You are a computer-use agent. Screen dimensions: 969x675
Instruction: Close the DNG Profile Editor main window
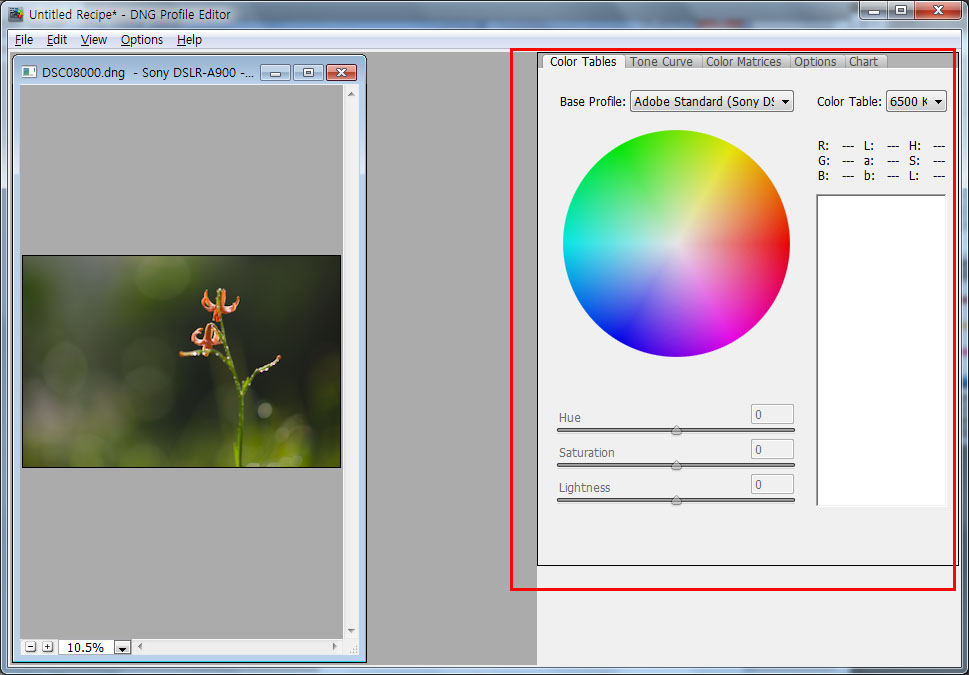pyautogui.click(x=938, y=10)
